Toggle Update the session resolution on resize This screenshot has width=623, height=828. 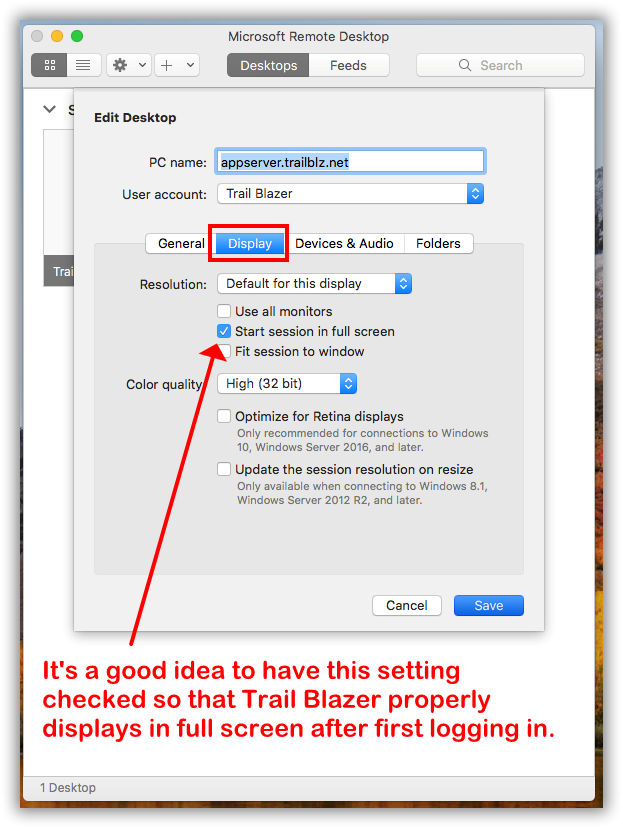(x=224, y=469)
